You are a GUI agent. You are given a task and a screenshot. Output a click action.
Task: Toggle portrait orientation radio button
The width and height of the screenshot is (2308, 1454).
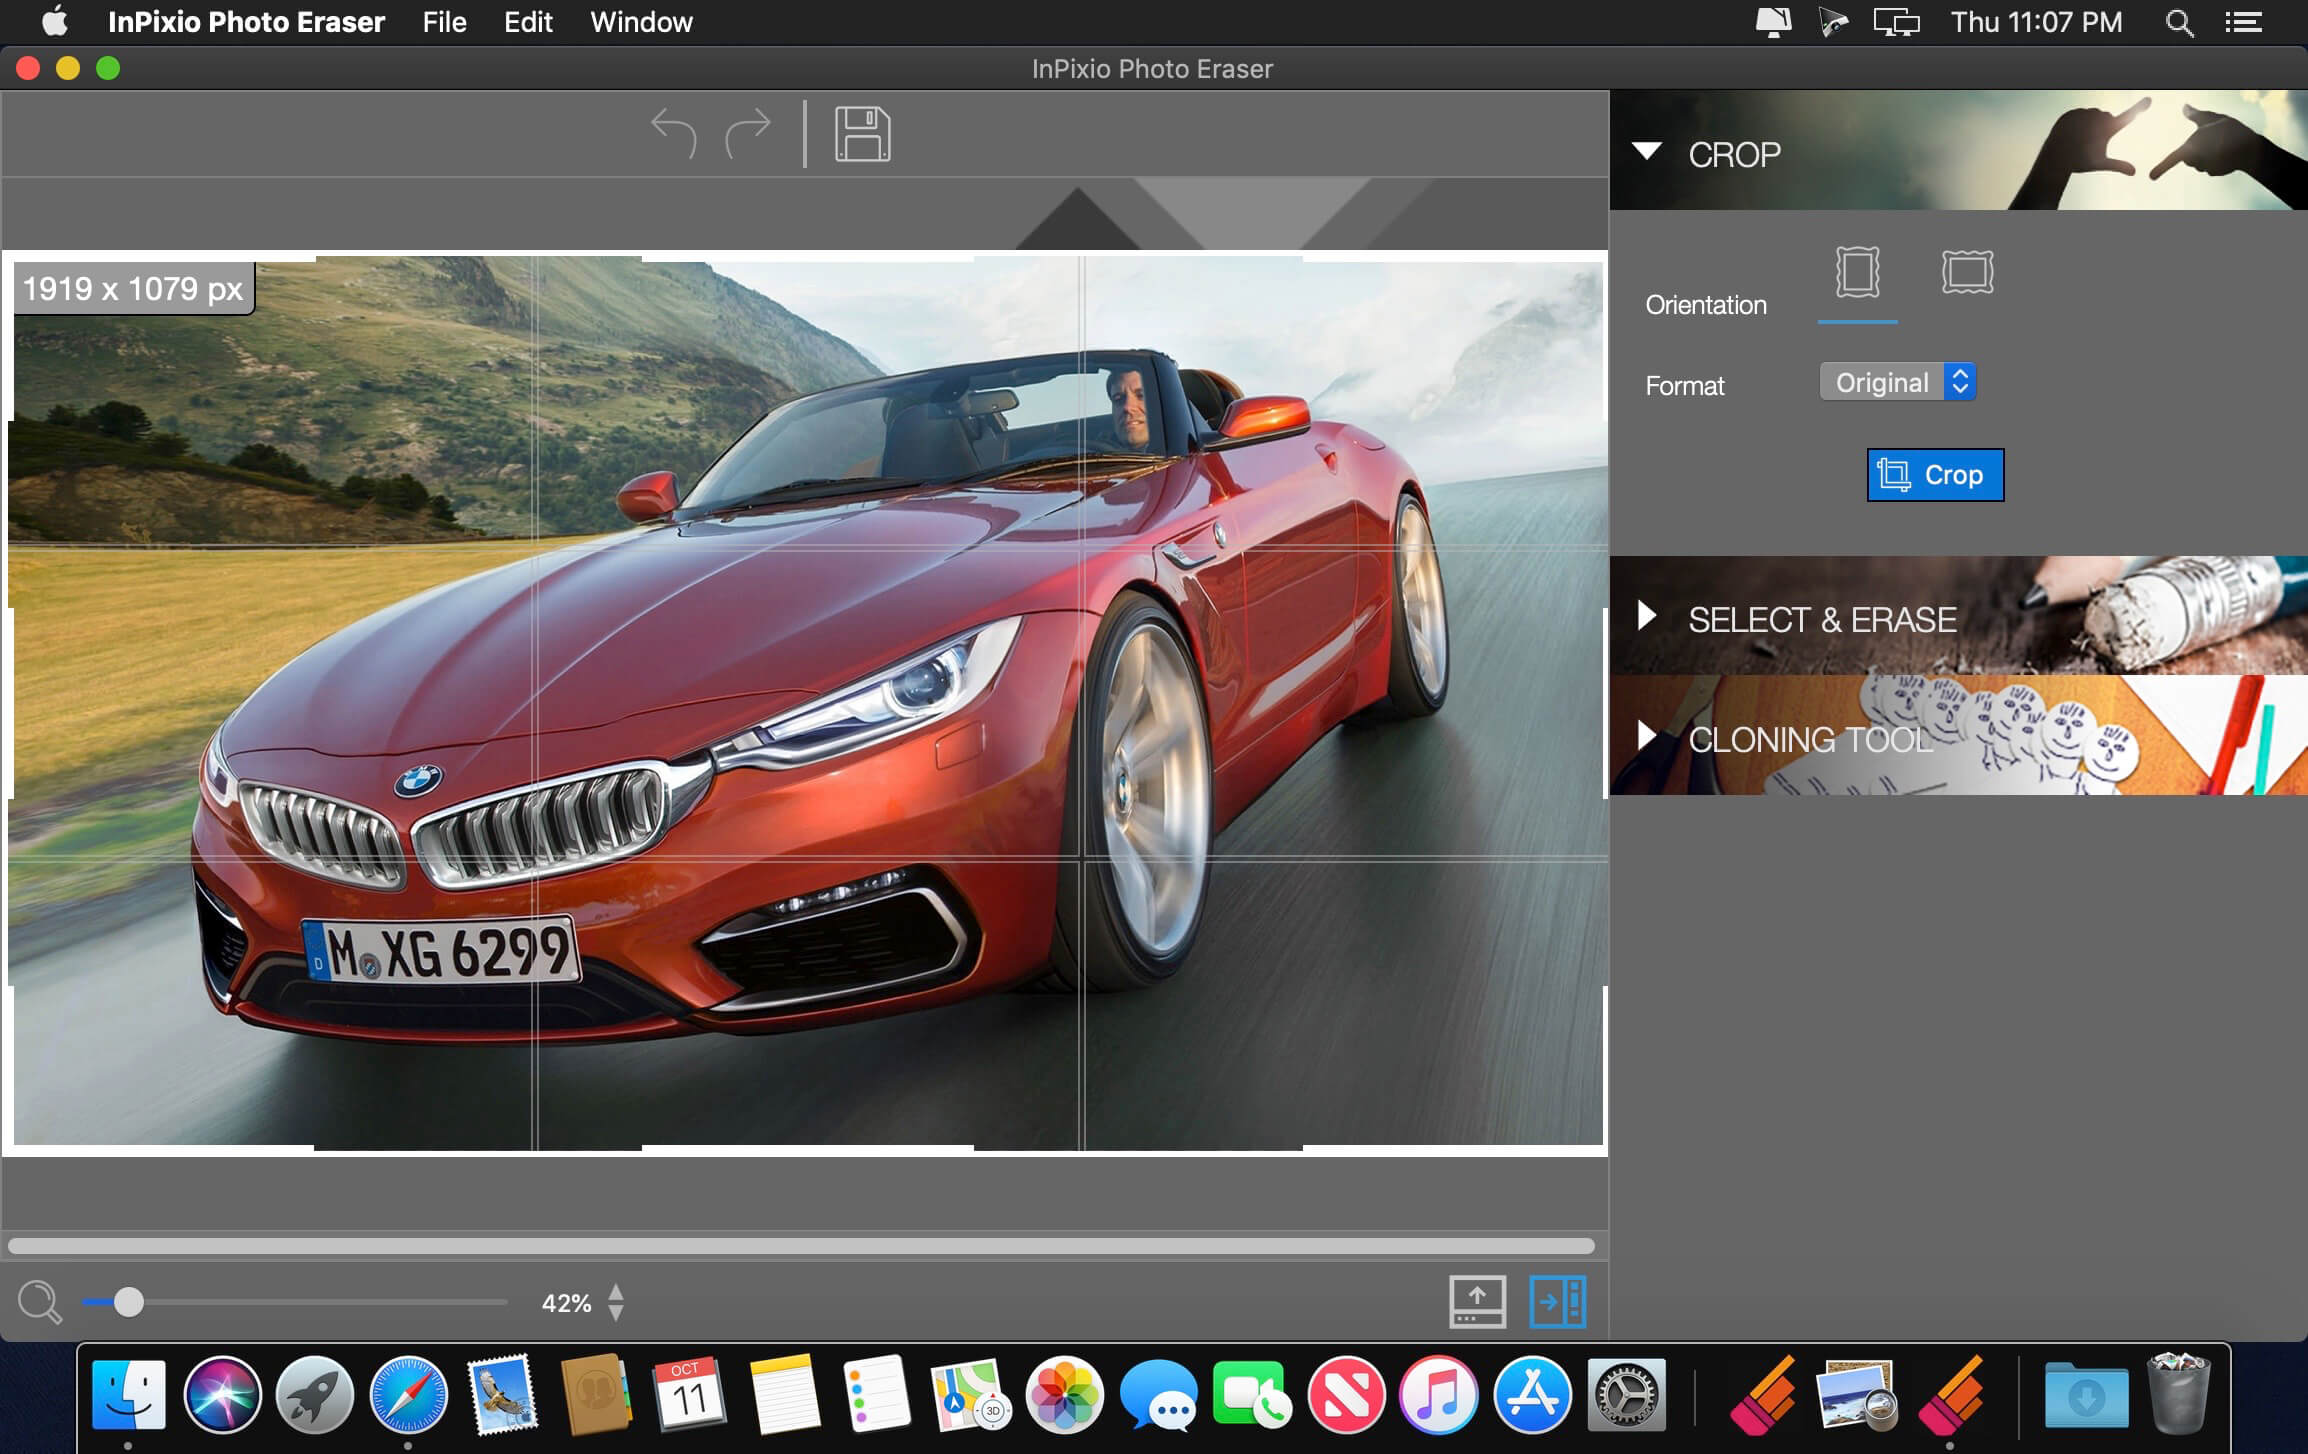1857,271
